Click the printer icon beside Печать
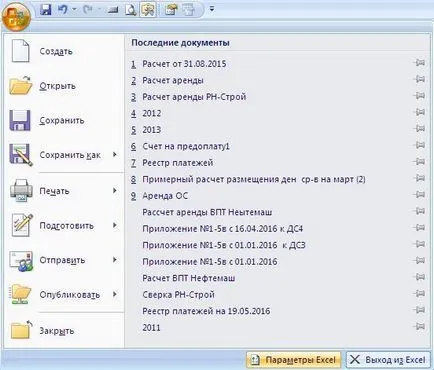The width and height of the screenshot is (434, 370). coord(21,190)
